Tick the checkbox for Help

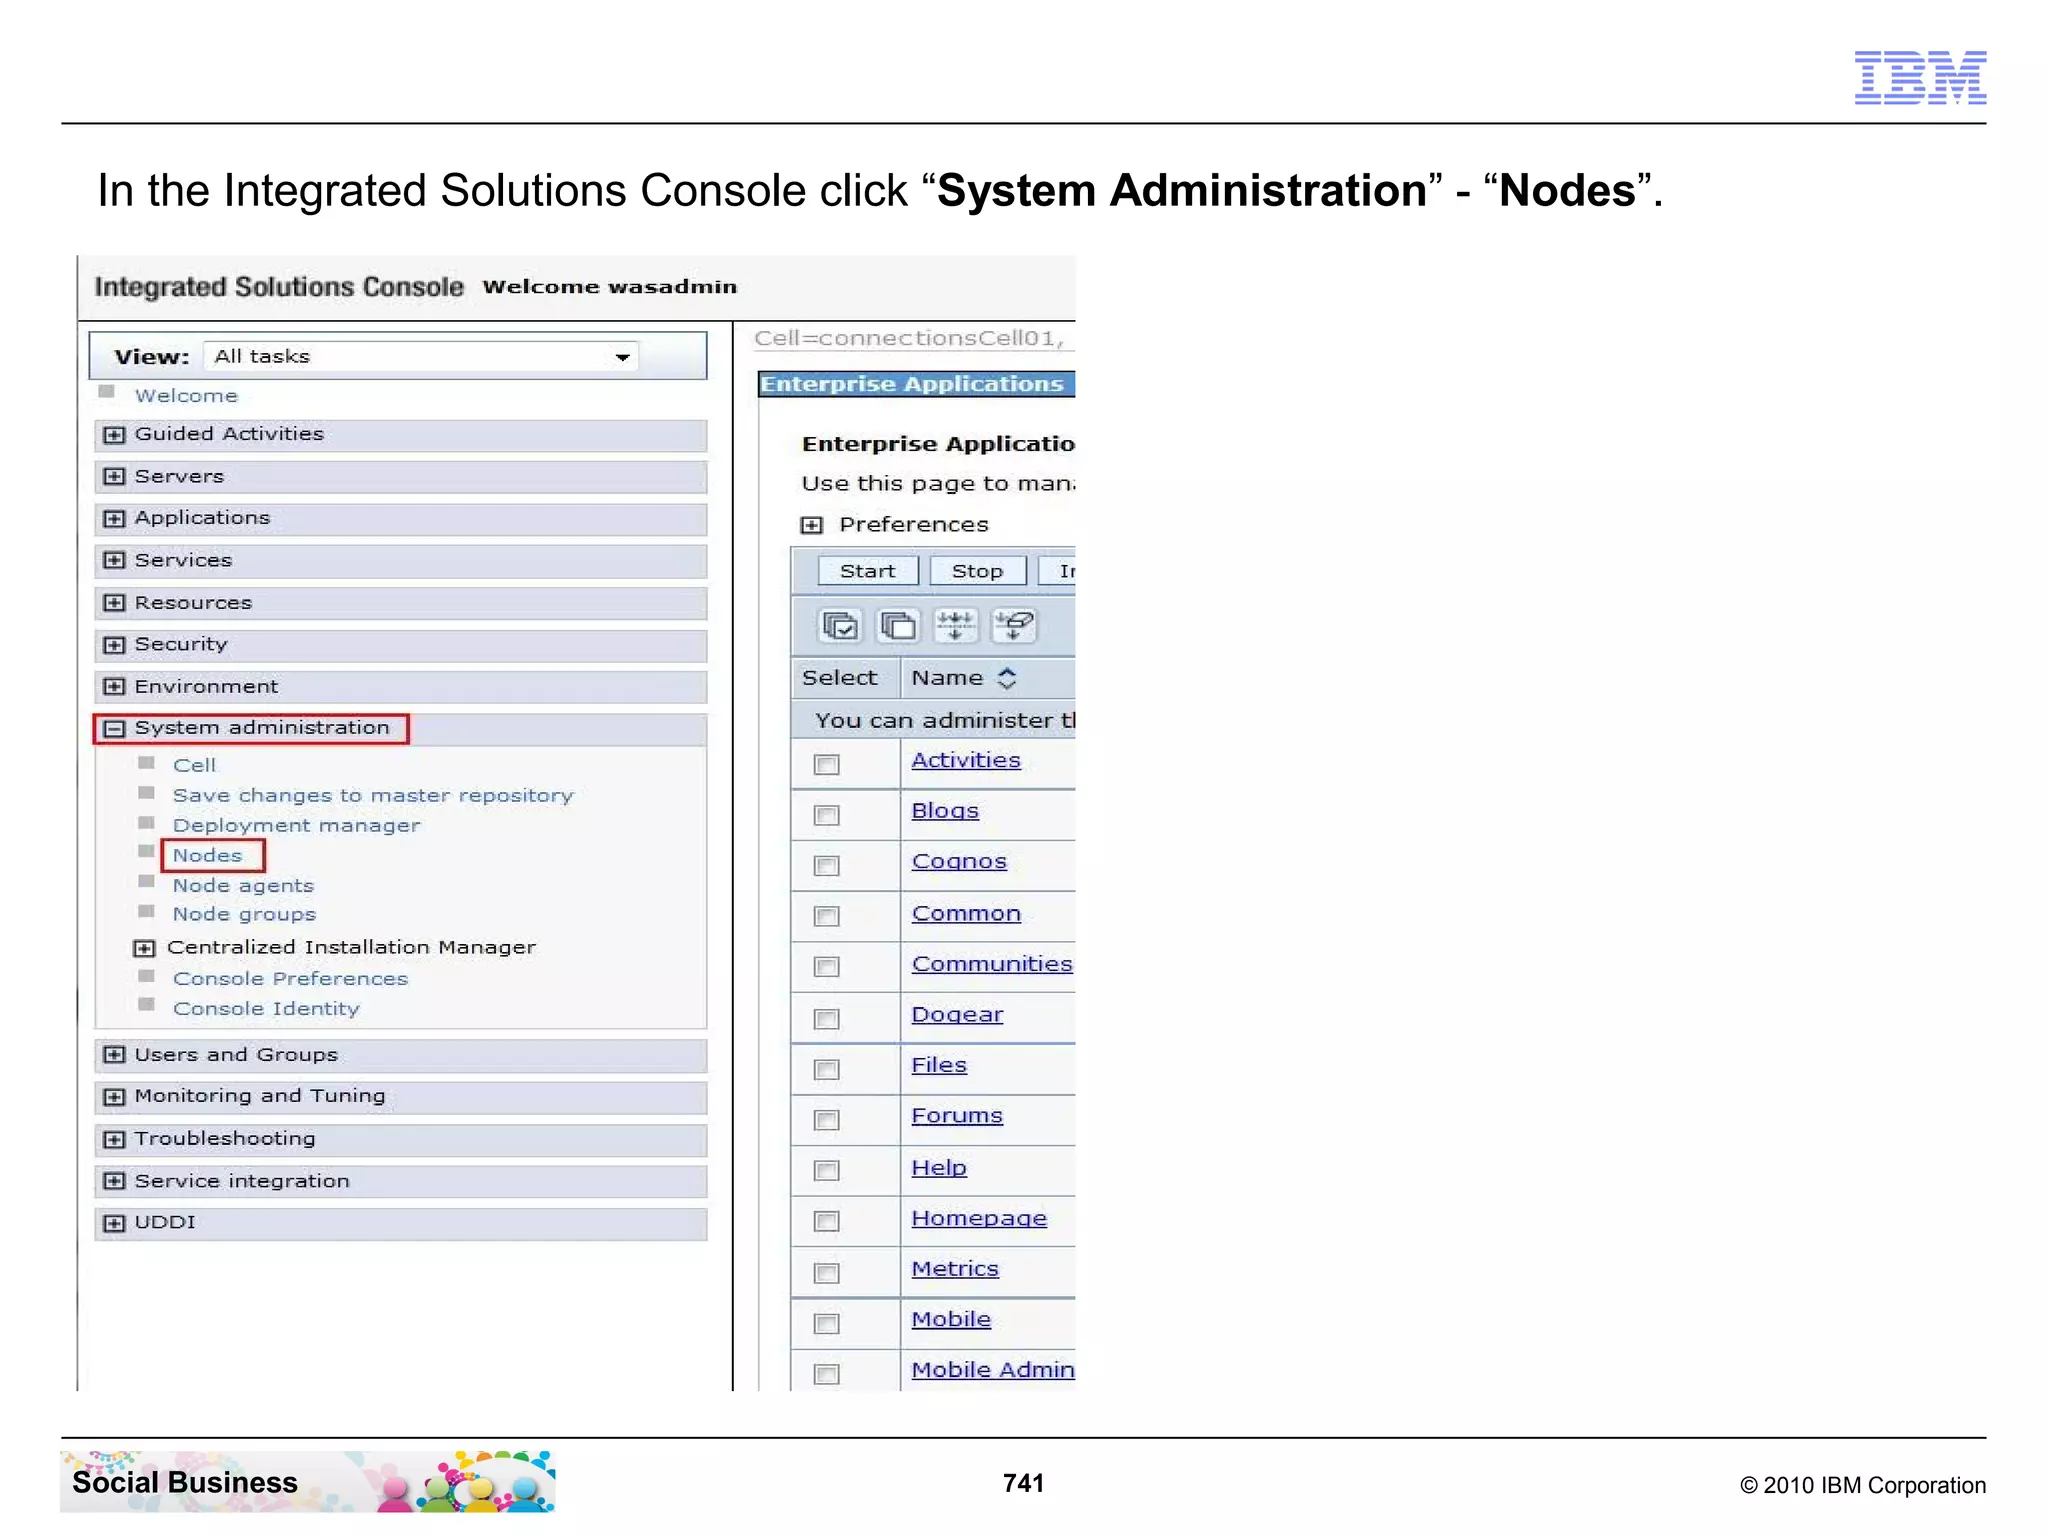tap(826, 1170)
